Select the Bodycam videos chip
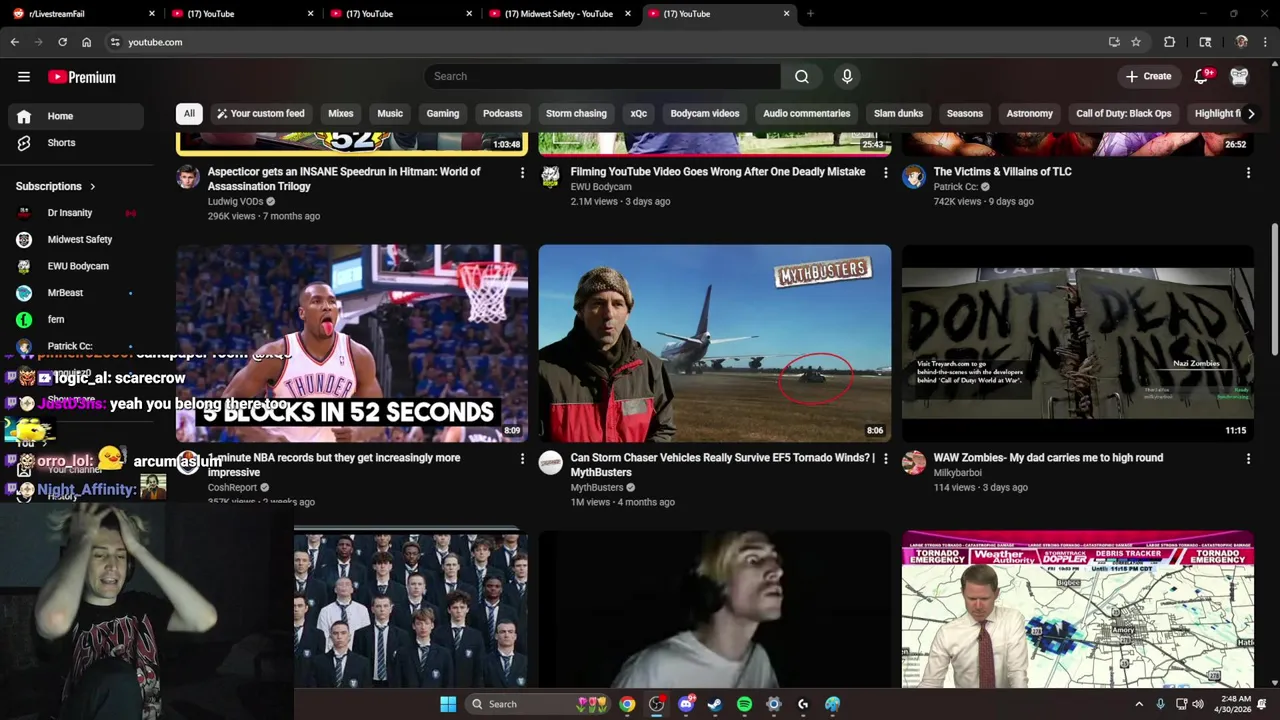 pos(705,113)
